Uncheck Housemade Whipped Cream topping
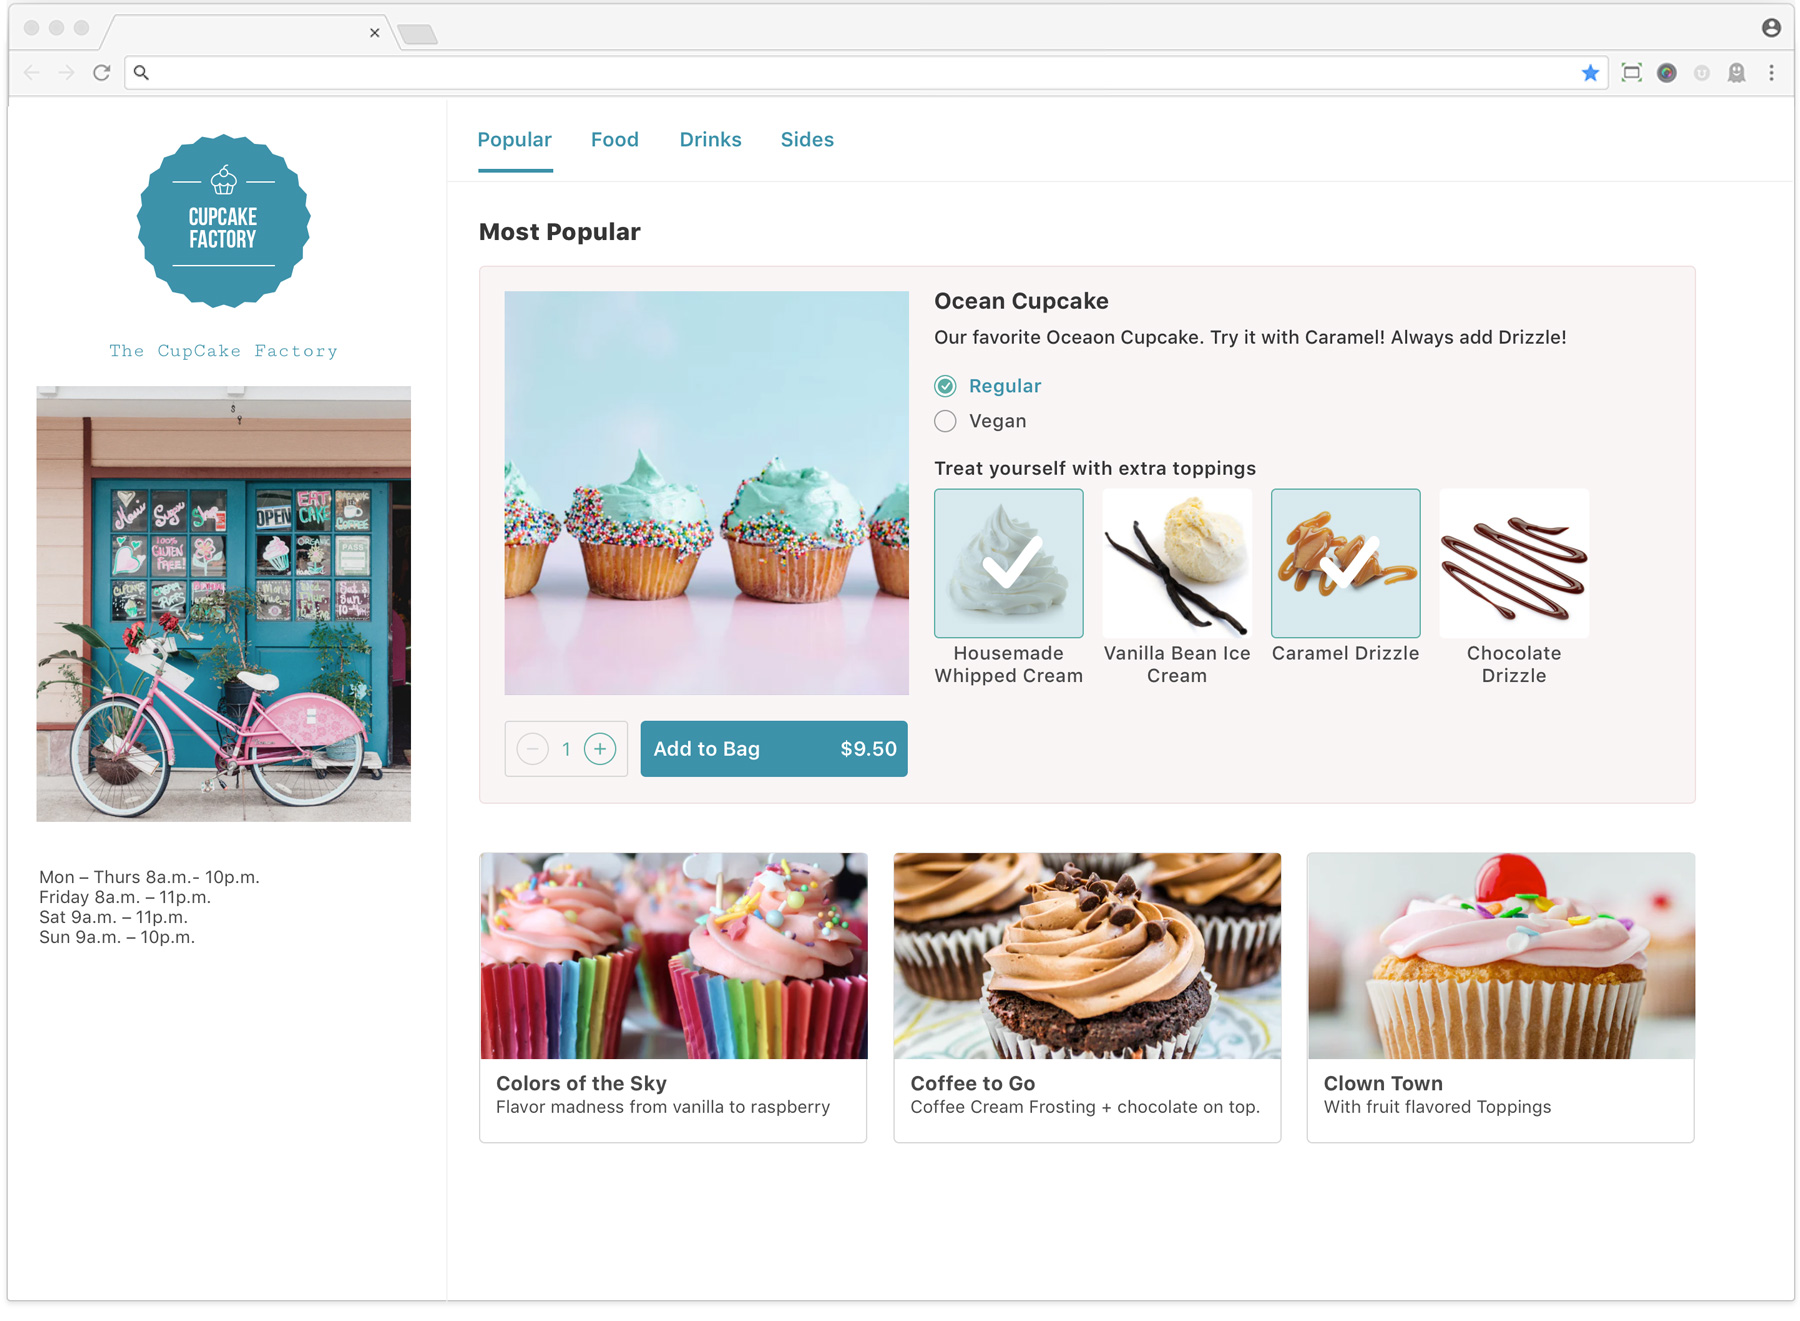 click(x=1008, y=563)
